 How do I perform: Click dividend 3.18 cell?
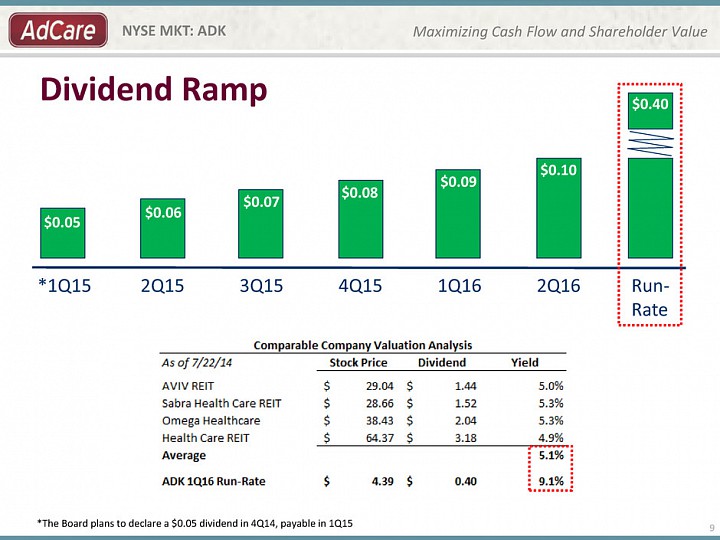point(466,438)
